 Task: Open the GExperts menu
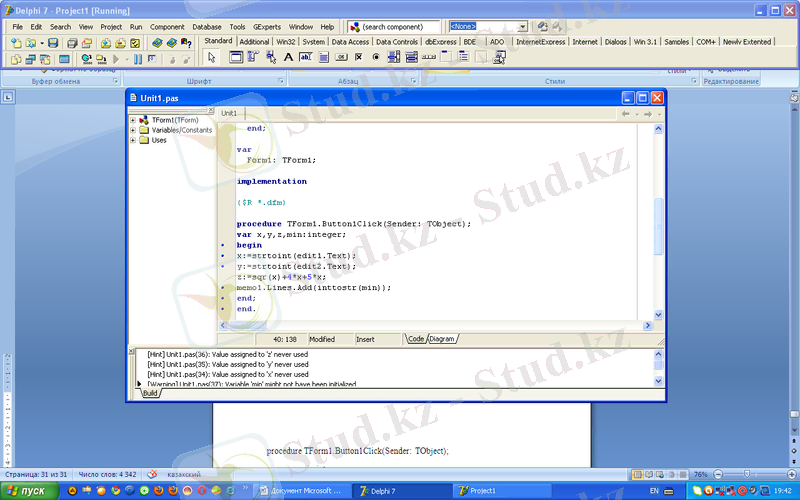[267, 26]
